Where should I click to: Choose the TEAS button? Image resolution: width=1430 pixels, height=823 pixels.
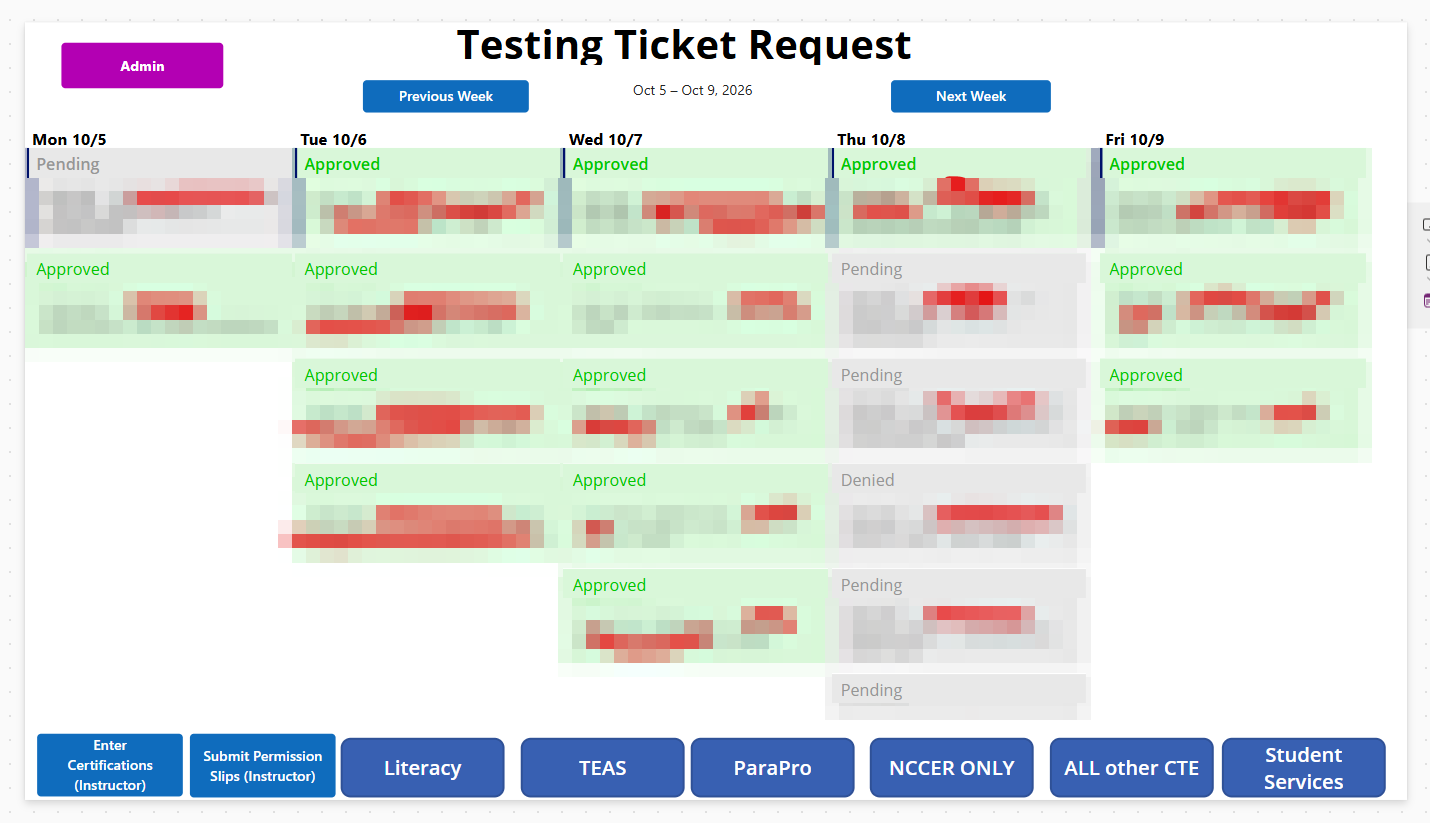click(x=603, y=768)
